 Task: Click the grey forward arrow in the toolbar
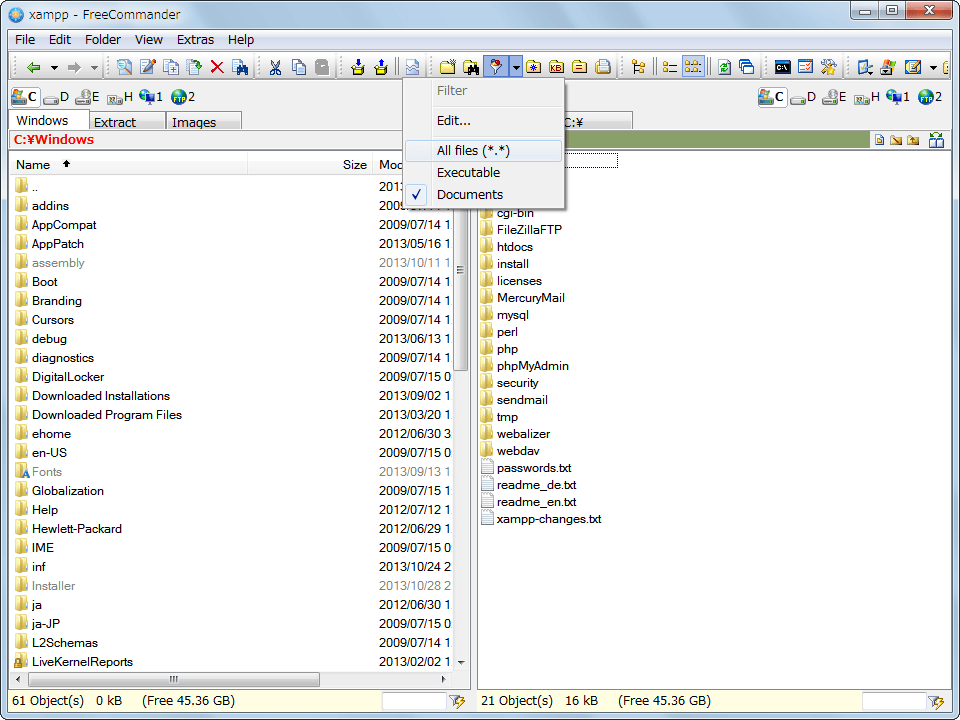[74, 67]
